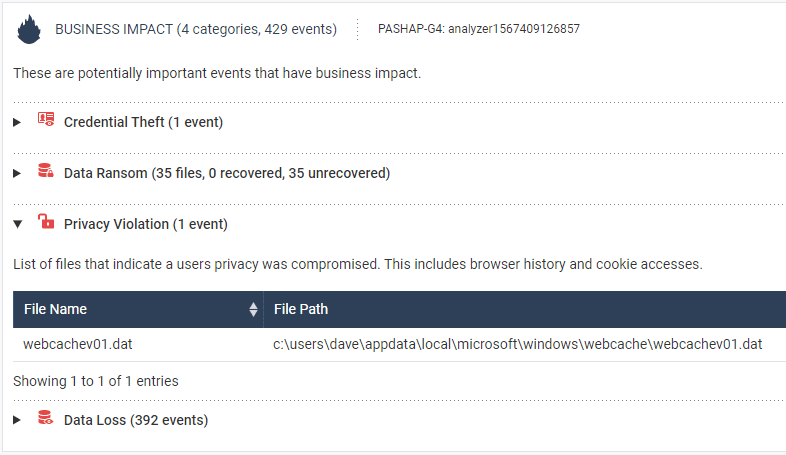Collapse the Privacy Violation section arrow
This screenshot has height=455, width=786.
click(18, 224)
